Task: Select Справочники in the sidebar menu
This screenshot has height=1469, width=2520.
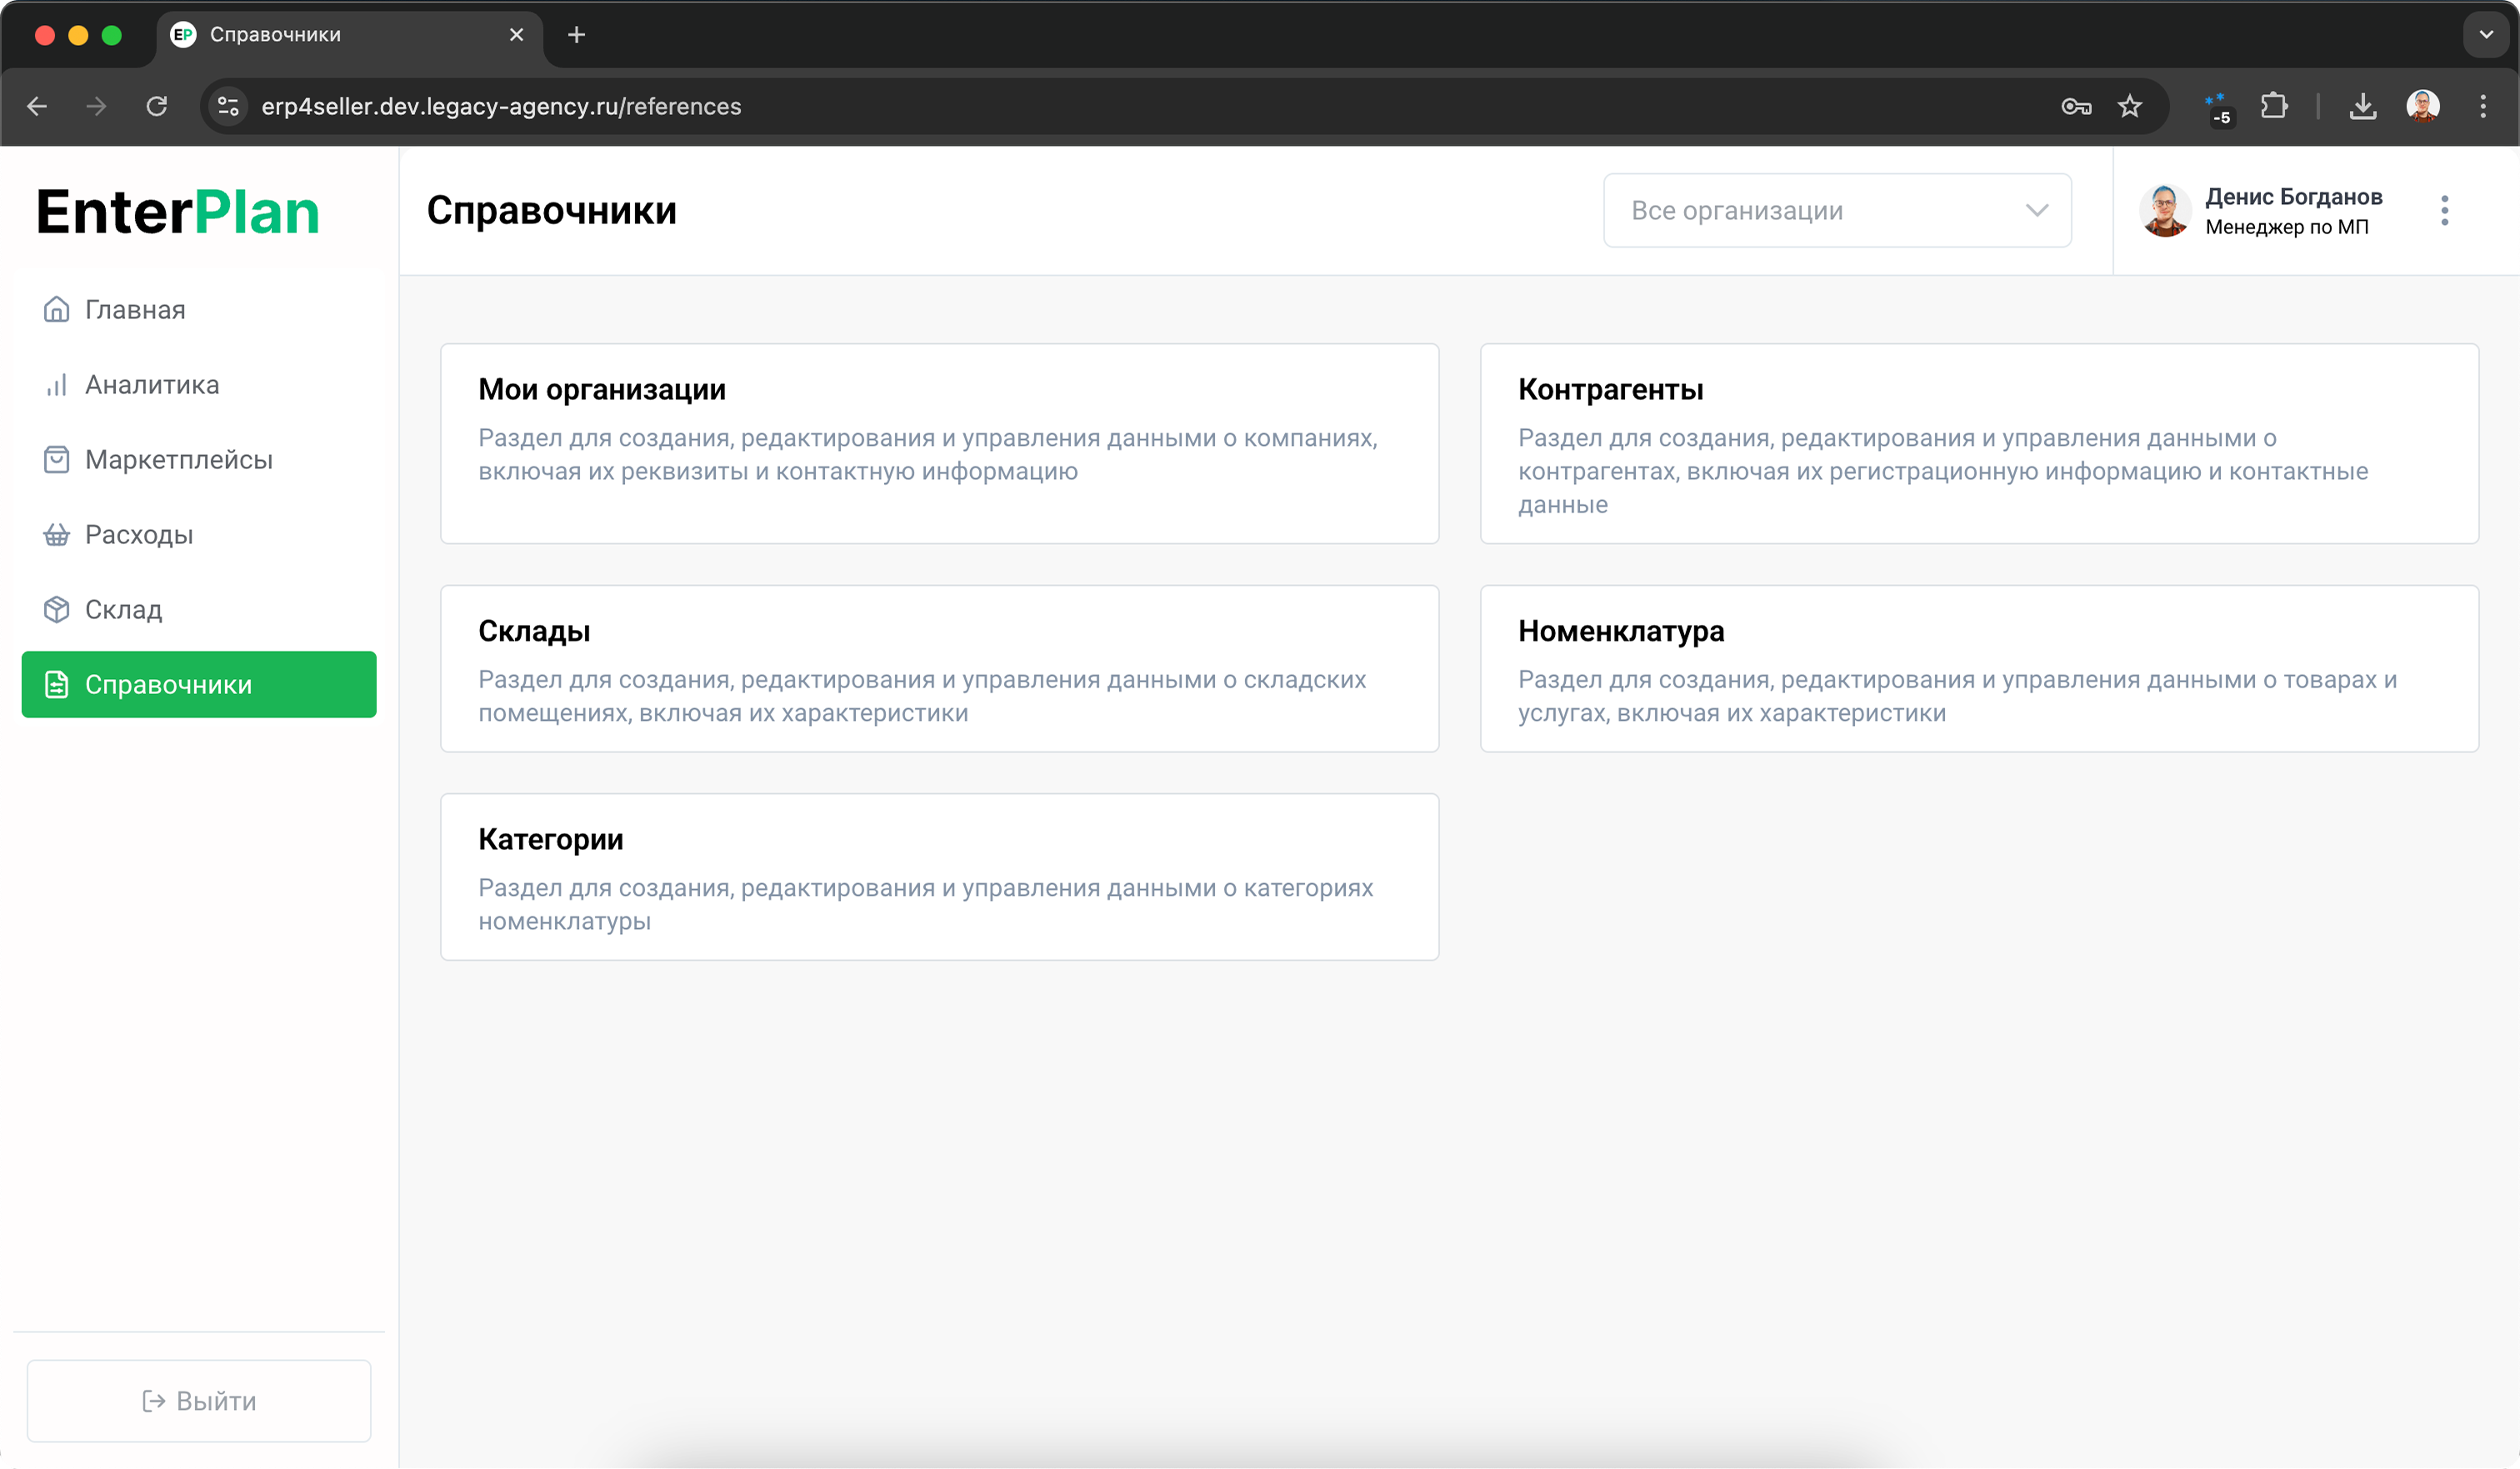Action: click(199, 685)
